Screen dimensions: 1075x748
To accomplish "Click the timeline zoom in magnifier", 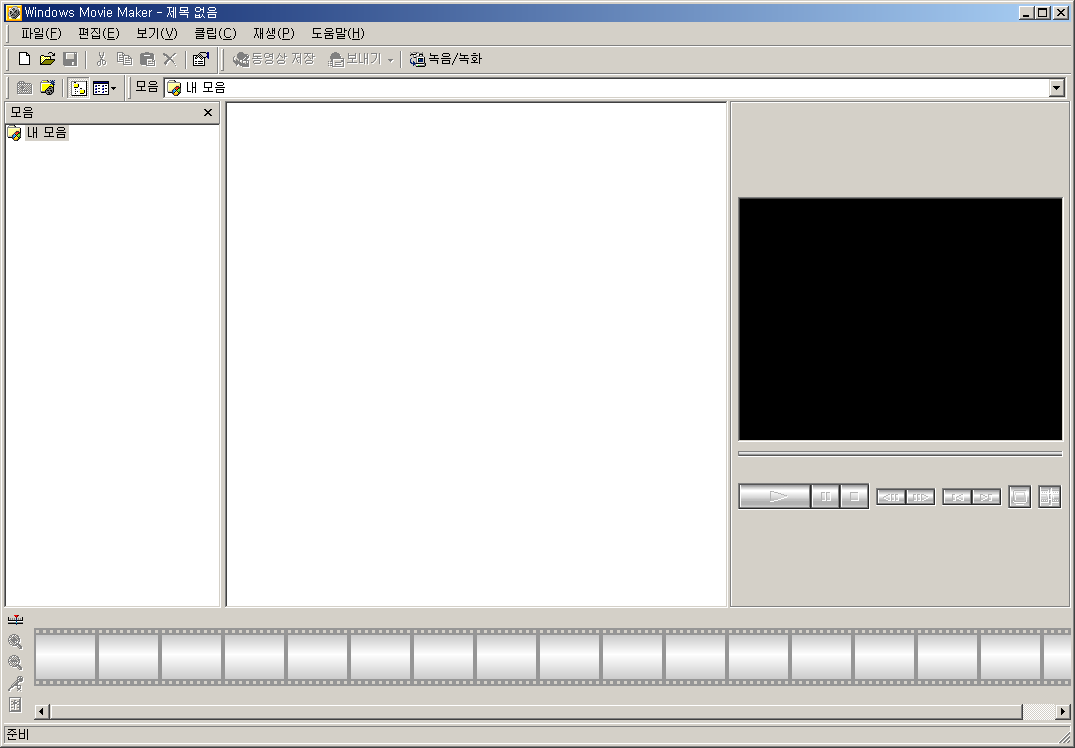I will pos(15,642).
